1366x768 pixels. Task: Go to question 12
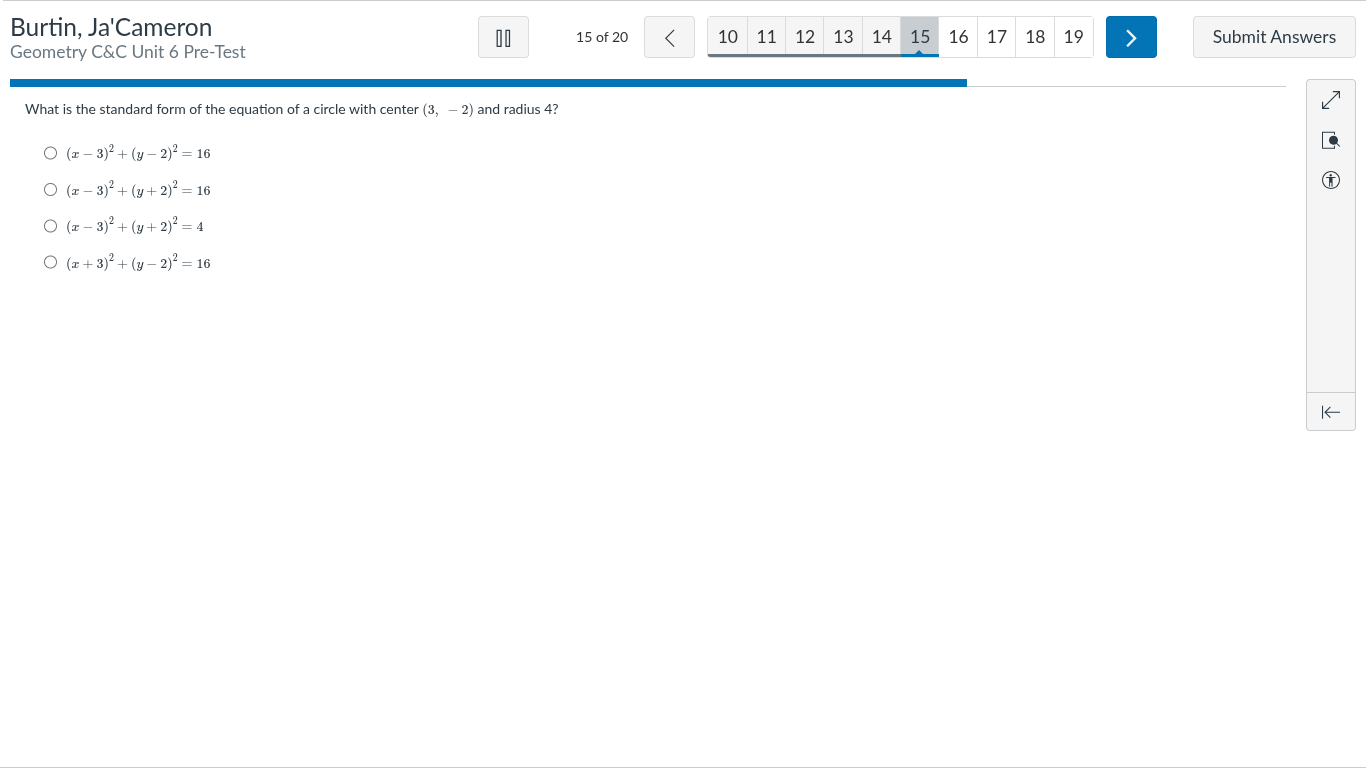pyautogui.click(x=805, y=37)
